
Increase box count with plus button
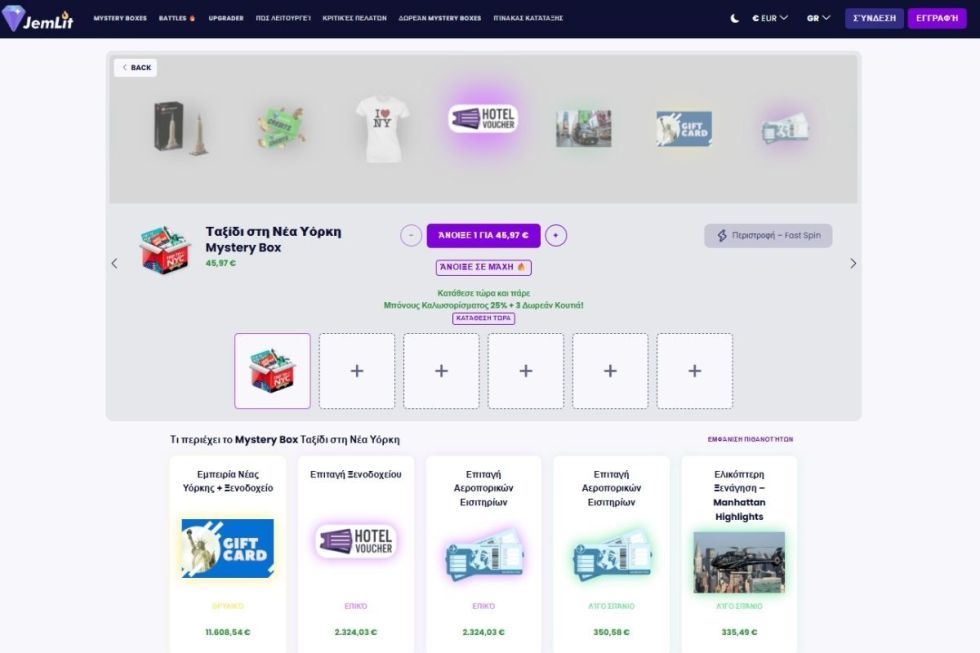click(x=556, y=236)
